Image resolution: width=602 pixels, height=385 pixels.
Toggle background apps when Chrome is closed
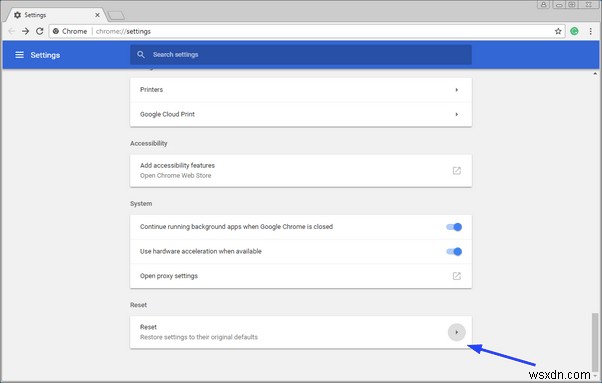(x=454, y=227)
